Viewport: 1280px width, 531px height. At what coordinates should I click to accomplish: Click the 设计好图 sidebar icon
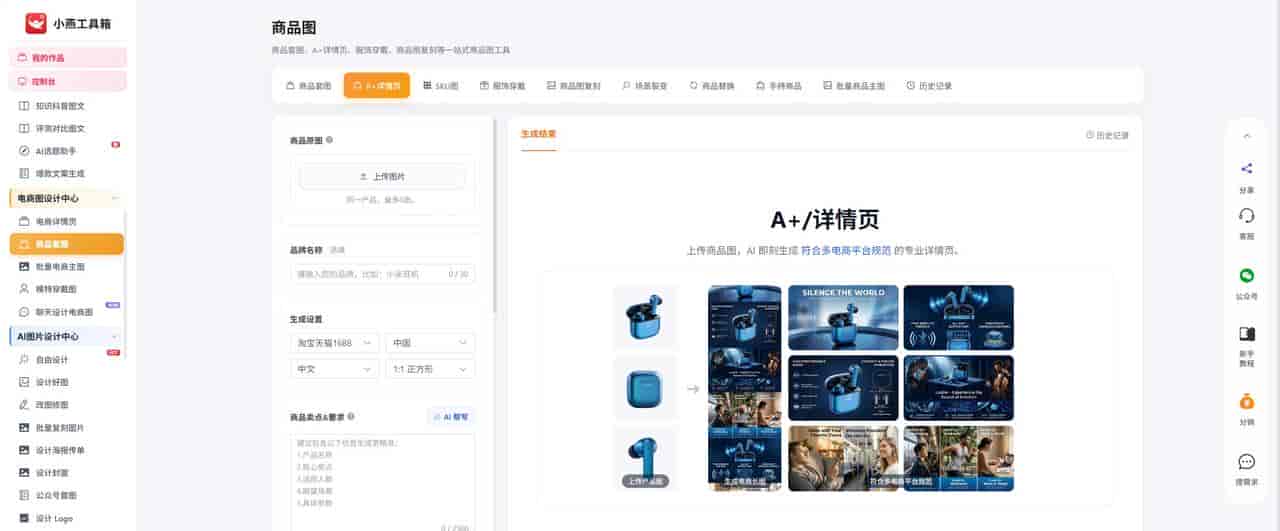(x=25, y=382)
